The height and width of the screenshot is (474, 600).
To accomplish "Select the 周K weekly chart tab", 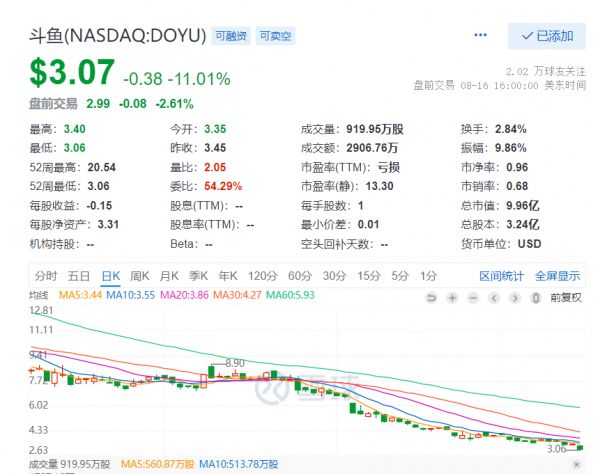I will coord(139,275).
